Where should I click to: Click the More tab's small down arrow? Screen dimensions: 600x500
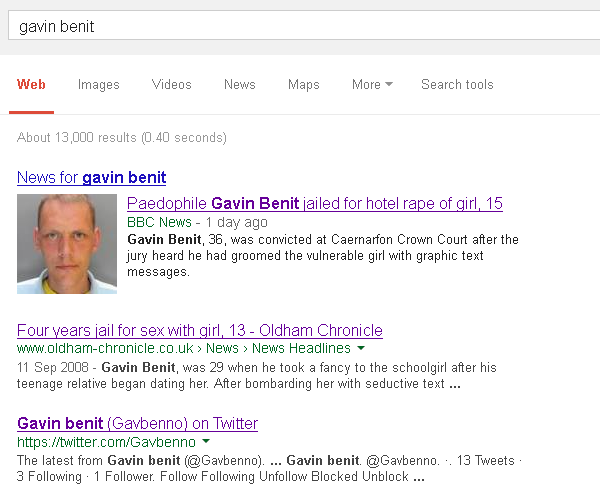pyautogui.click(x=389, y=84)
